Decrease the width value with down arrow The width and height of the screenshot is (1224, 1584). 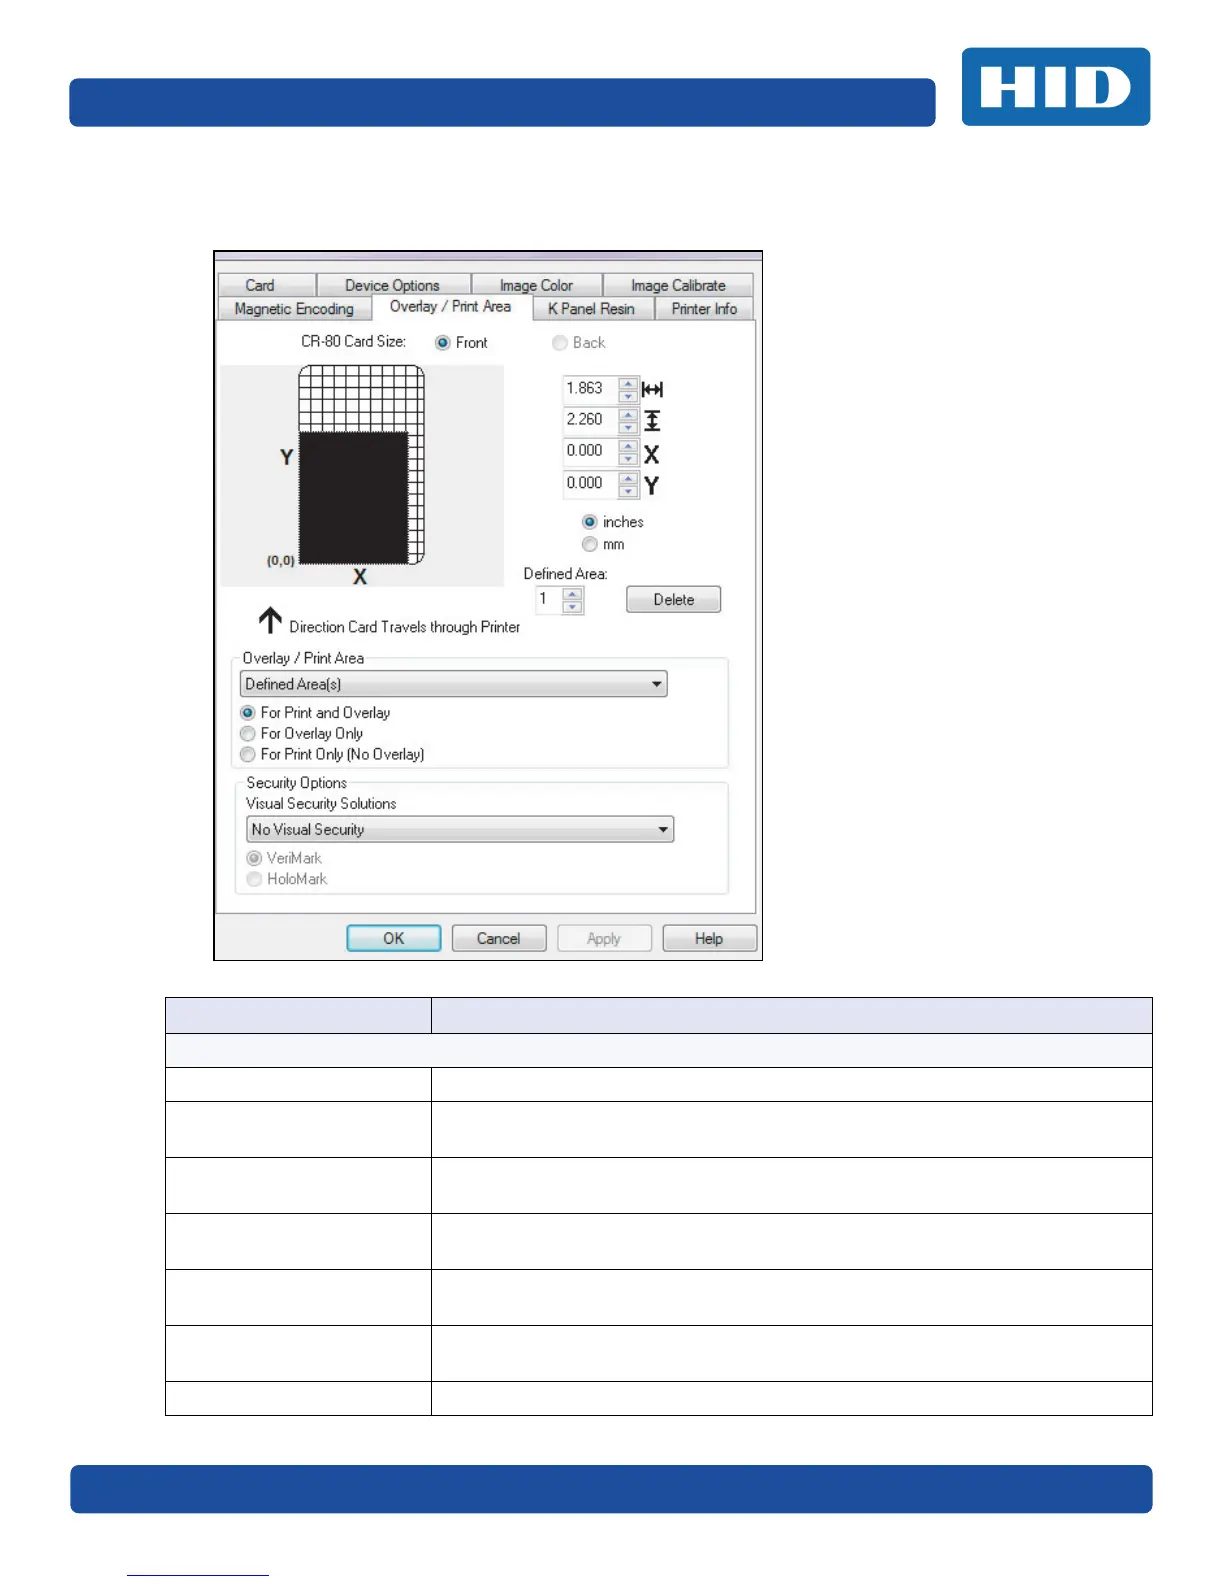(628, 396)
